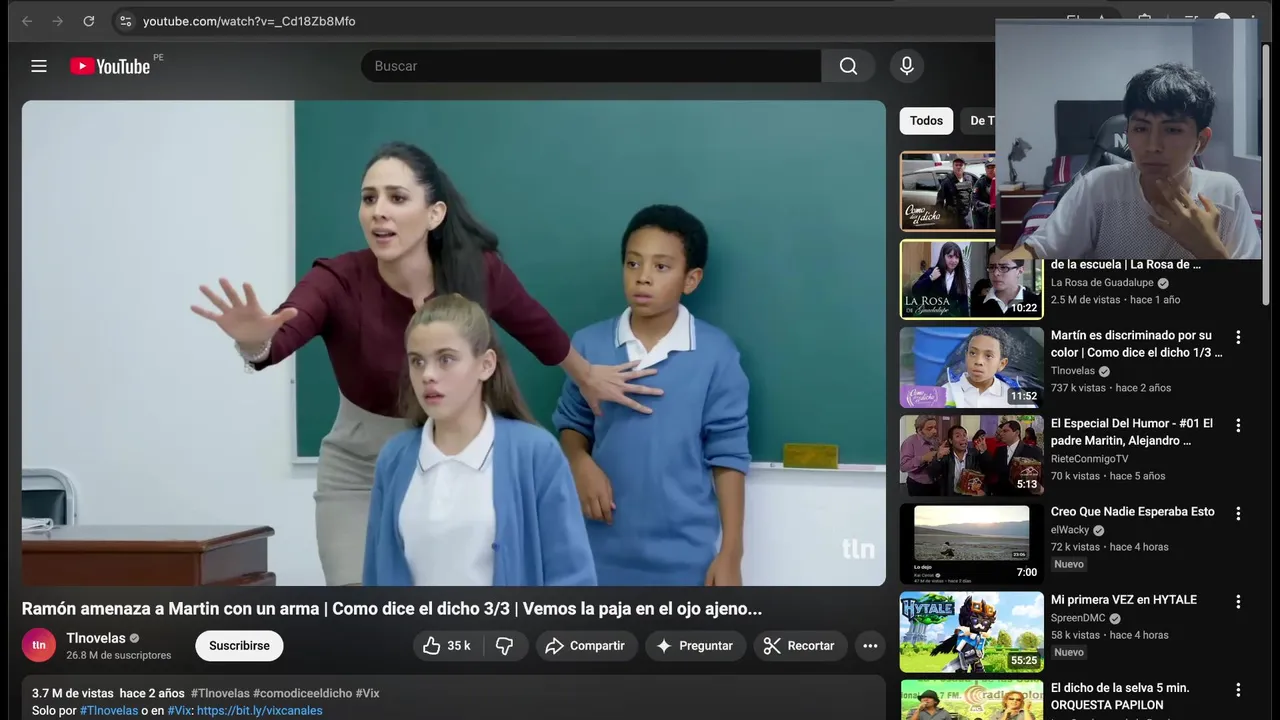Screen dimensions: 1280x720
Task: Click 3.7 M de vistas description text
Action: coord(73,693)
